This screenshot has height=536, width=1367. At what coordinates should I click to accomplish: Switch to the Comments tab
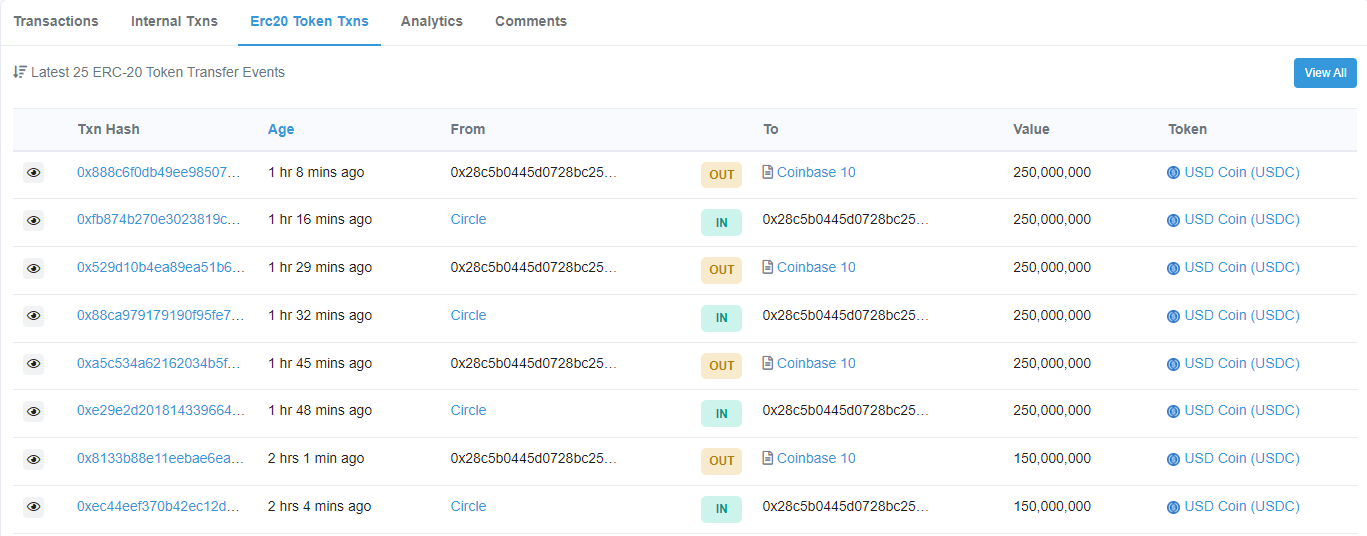coord(531,21)
